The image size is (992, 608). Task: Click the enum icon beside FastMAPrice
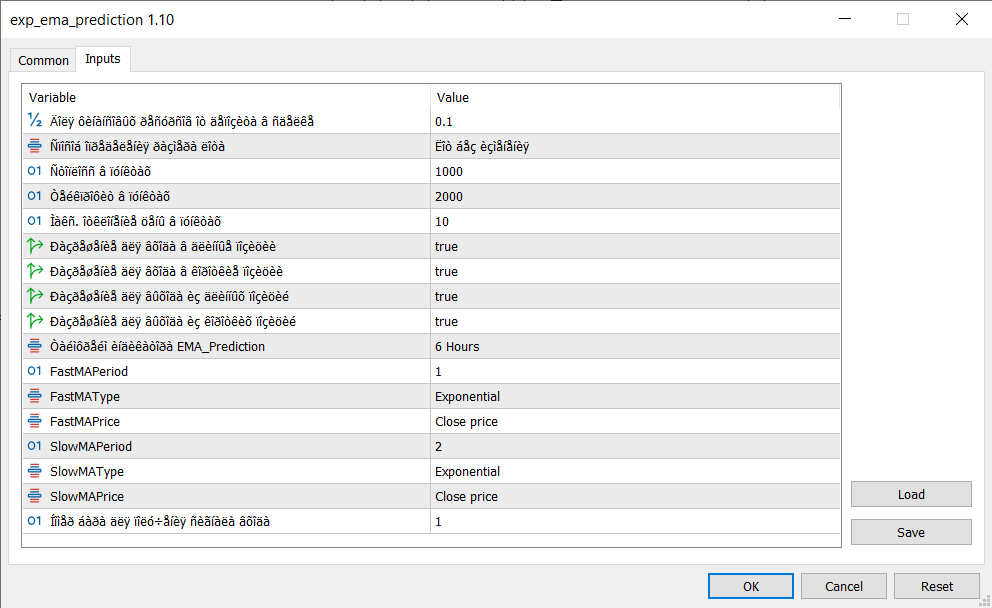35,421
